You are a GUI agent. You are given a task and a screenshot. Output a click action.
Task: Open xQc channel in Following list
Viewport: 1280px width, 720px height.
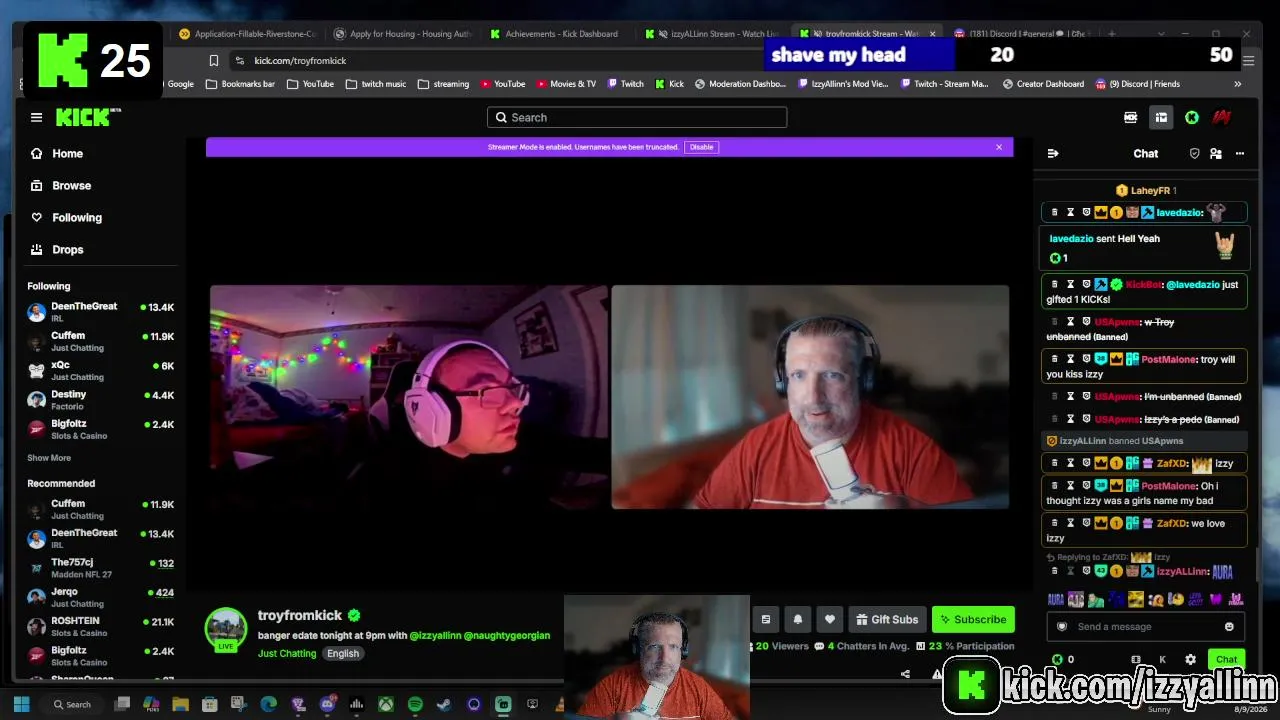coord(101,371)
